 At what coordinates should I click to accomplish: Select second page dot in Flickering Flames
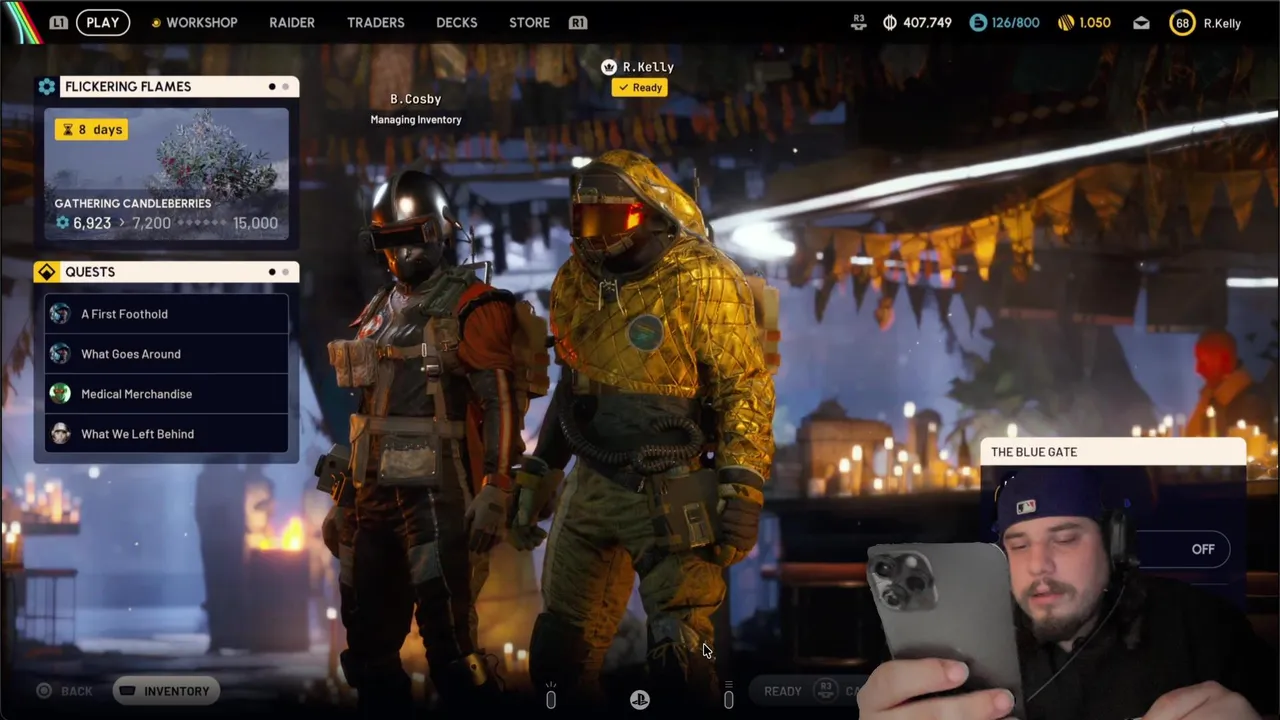[x=285, y=87]
